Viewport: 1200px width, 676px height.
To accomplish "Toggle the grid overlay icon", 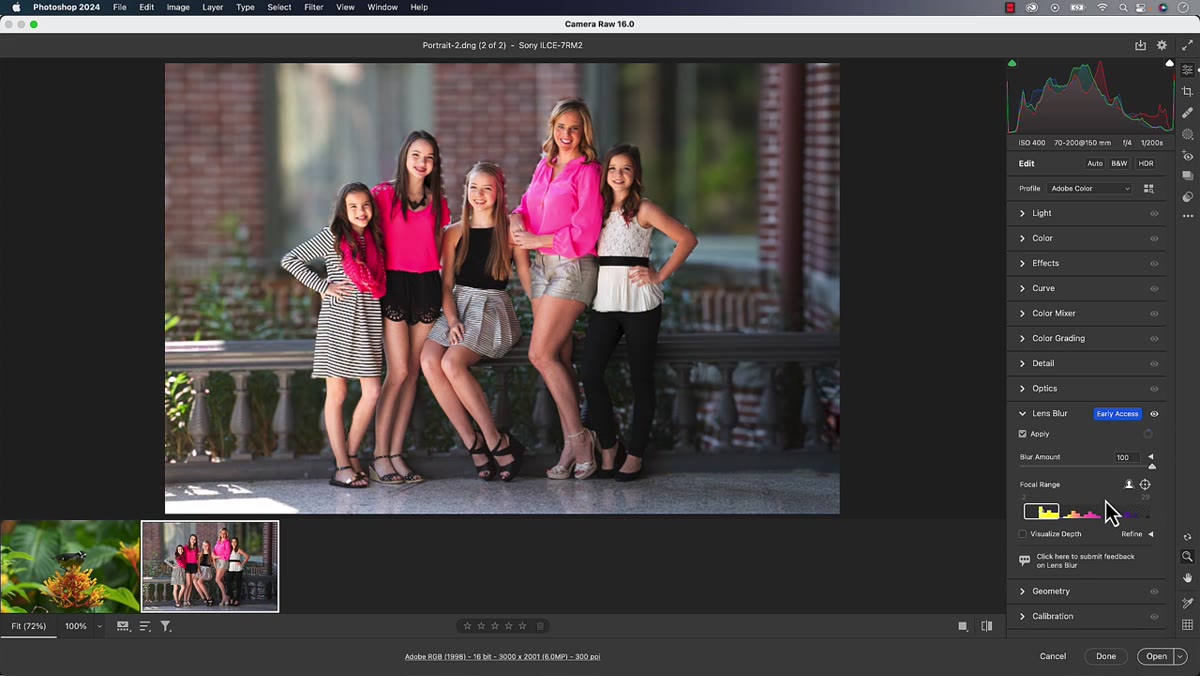I will coord(1187,625).
